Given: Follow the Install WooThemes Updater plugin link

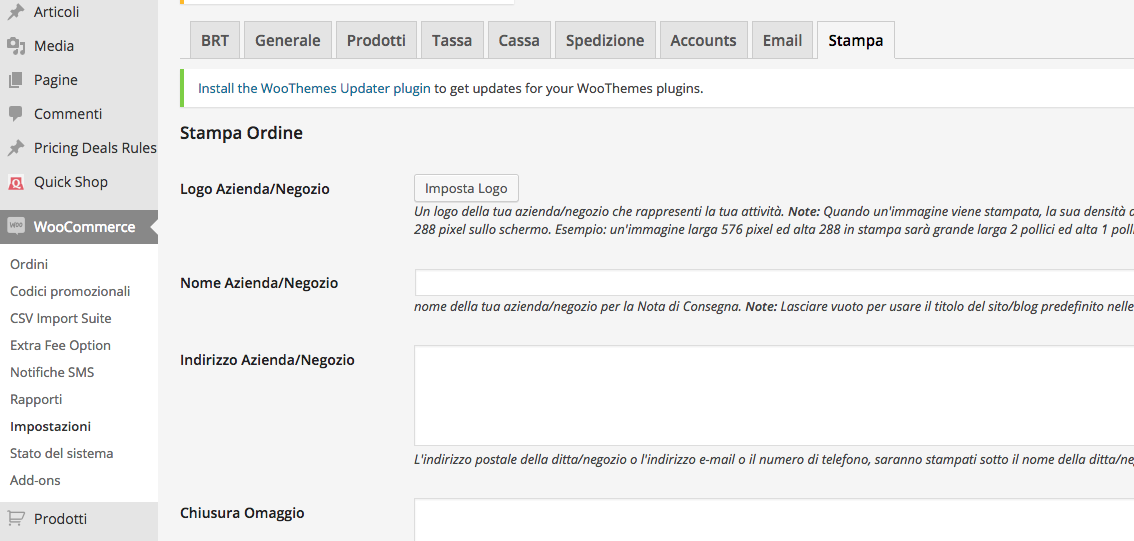Looking at the screenshot, I should tap(314, 88).
